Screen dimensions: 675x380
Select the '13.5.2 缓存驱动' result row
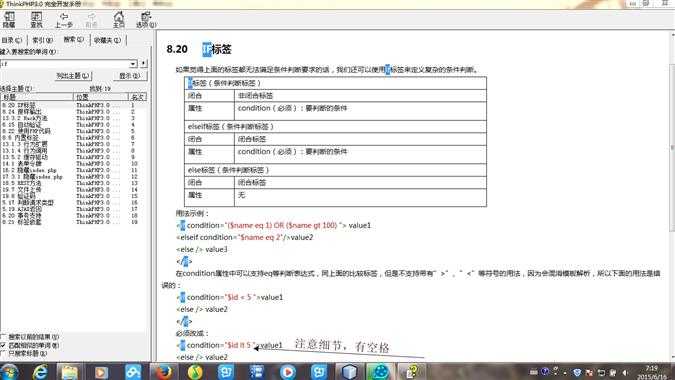(74, 157)
